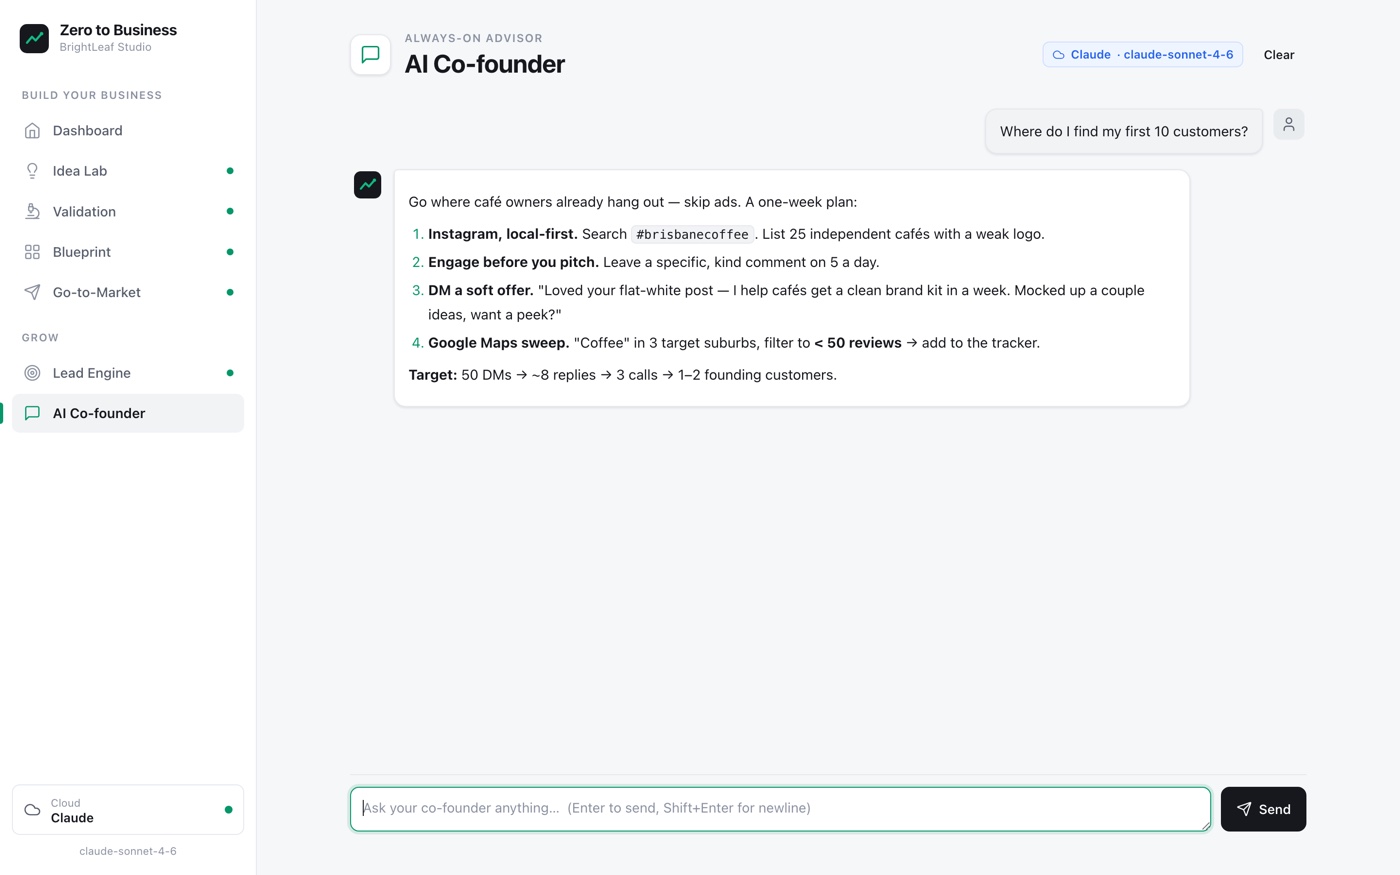1400x875 pixels.
Task: Open the Dashboard page
Action: 128,131
